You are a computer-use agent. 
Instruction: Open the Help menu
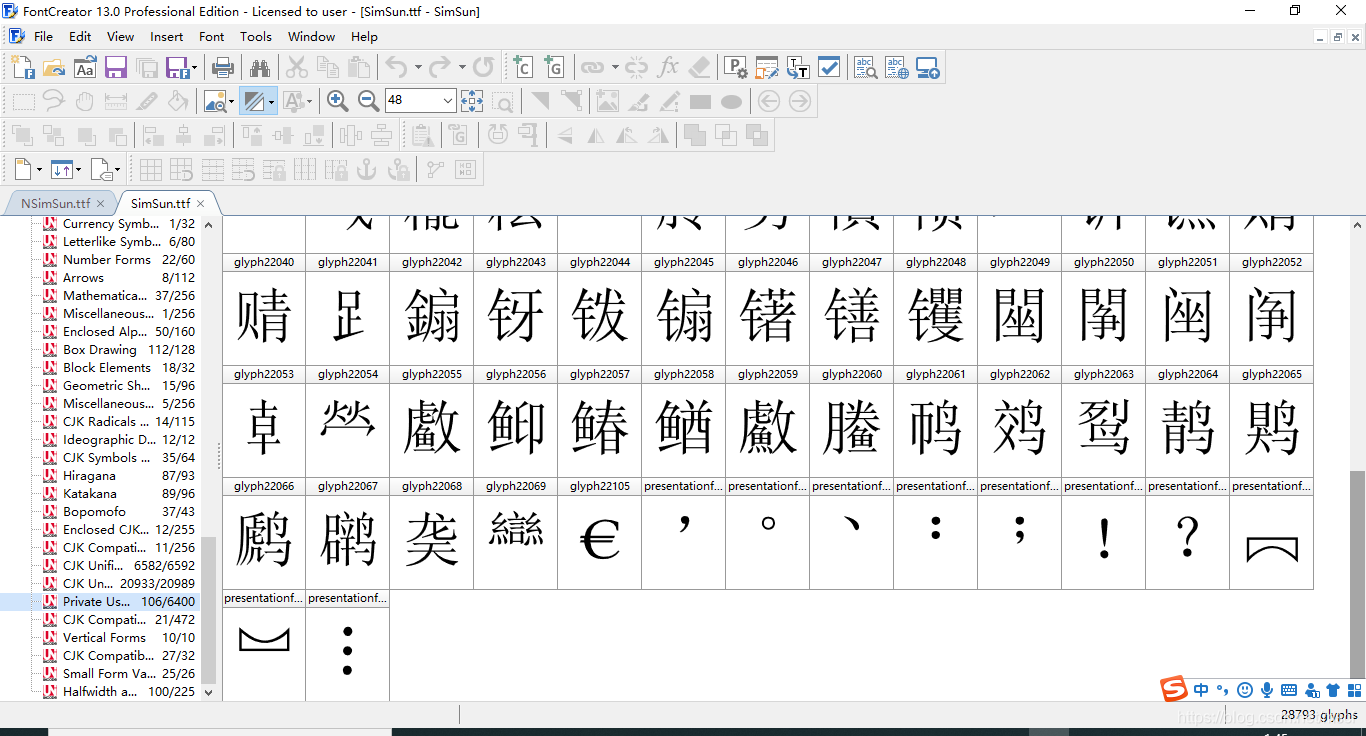point(364,36)
